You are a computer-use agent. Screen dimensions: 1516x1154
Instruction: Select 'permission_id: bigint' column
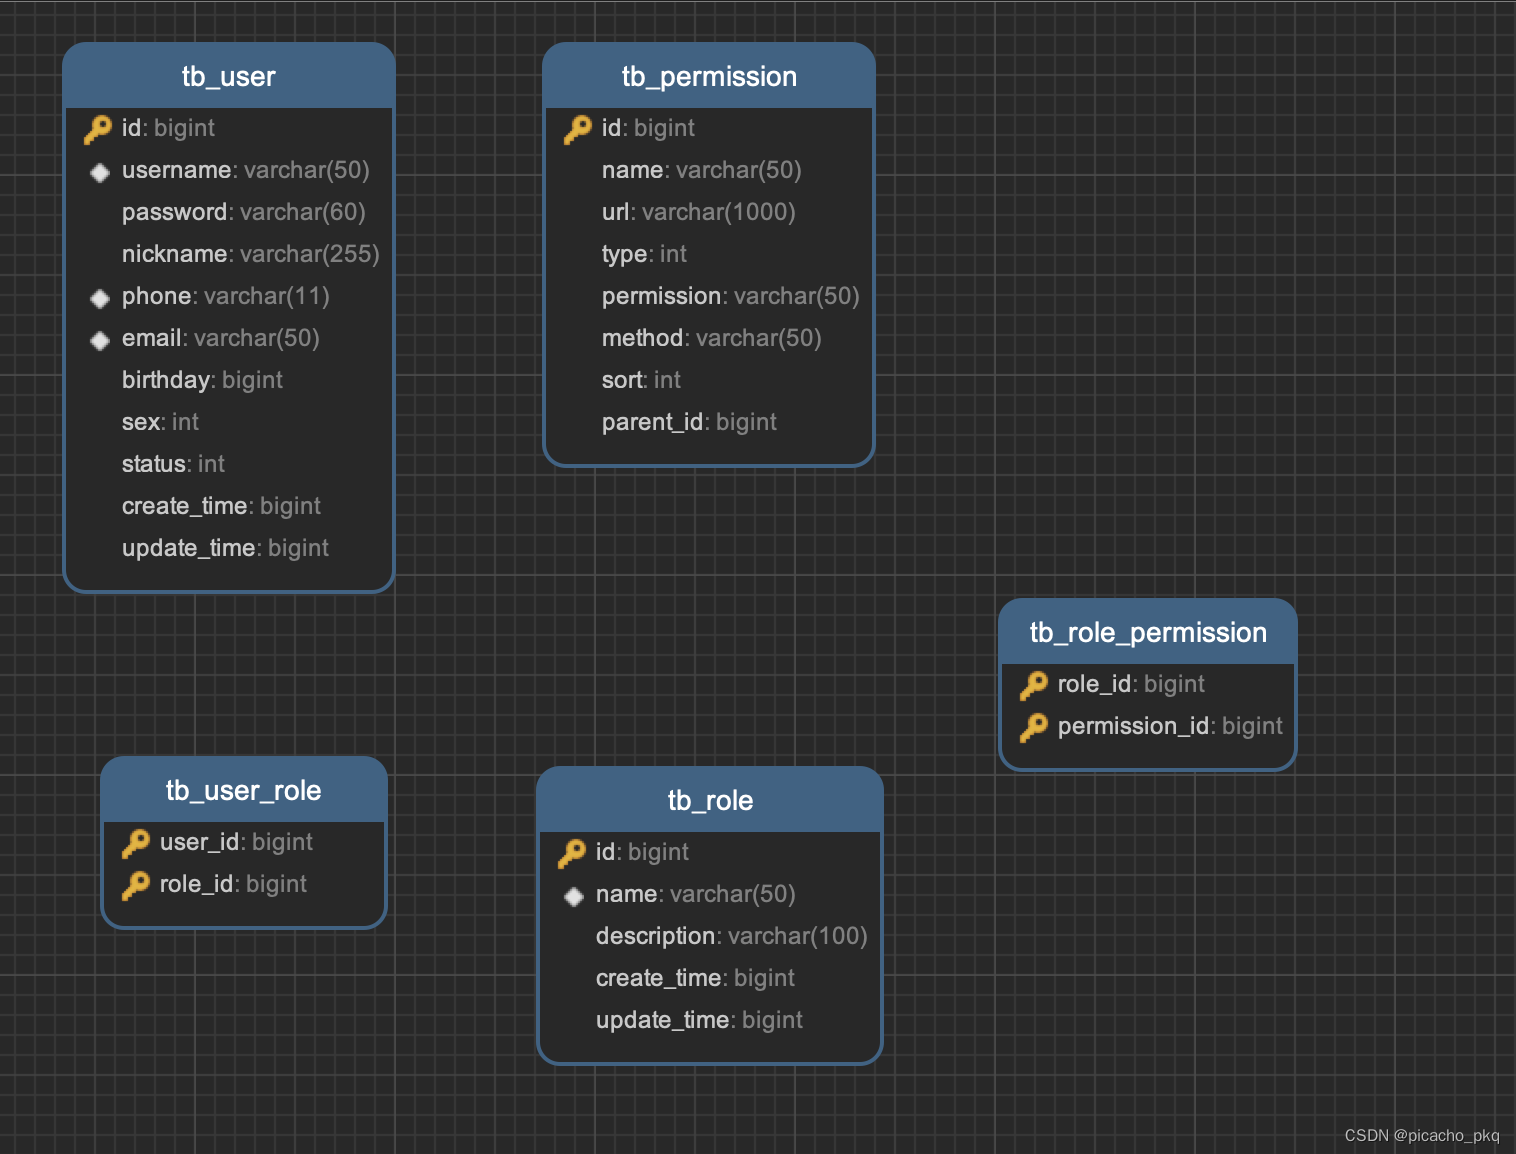pyautogui.click(x=1148, y=726)
